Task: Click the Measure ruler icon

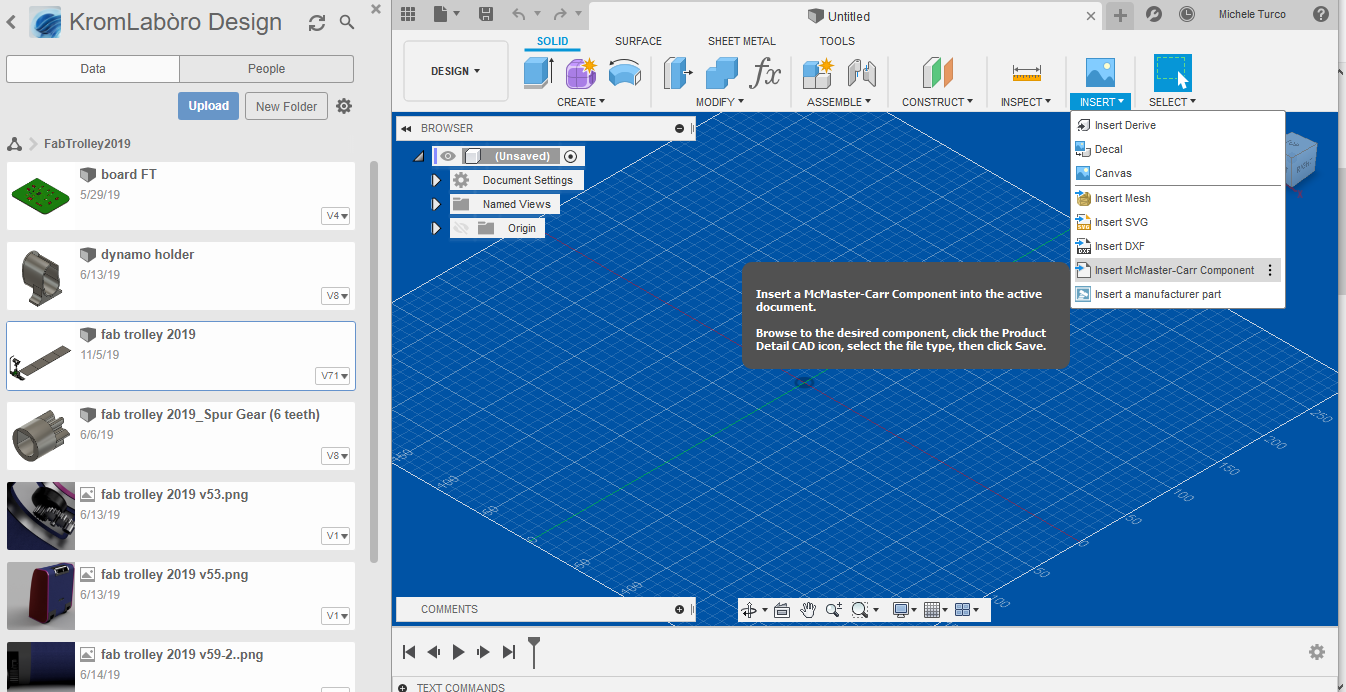Action: point(1026,73)
